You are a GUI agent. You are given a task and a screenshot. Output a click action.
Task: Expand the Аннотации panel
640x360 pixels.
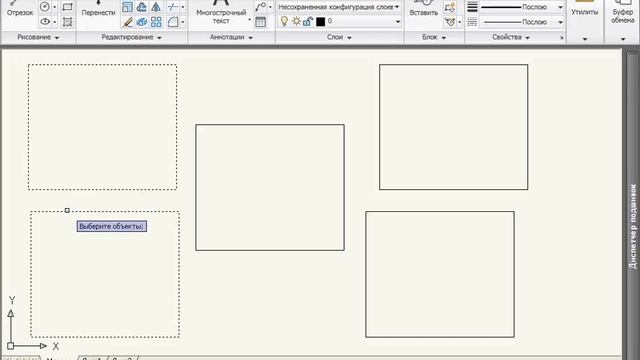tap(231, 37)
